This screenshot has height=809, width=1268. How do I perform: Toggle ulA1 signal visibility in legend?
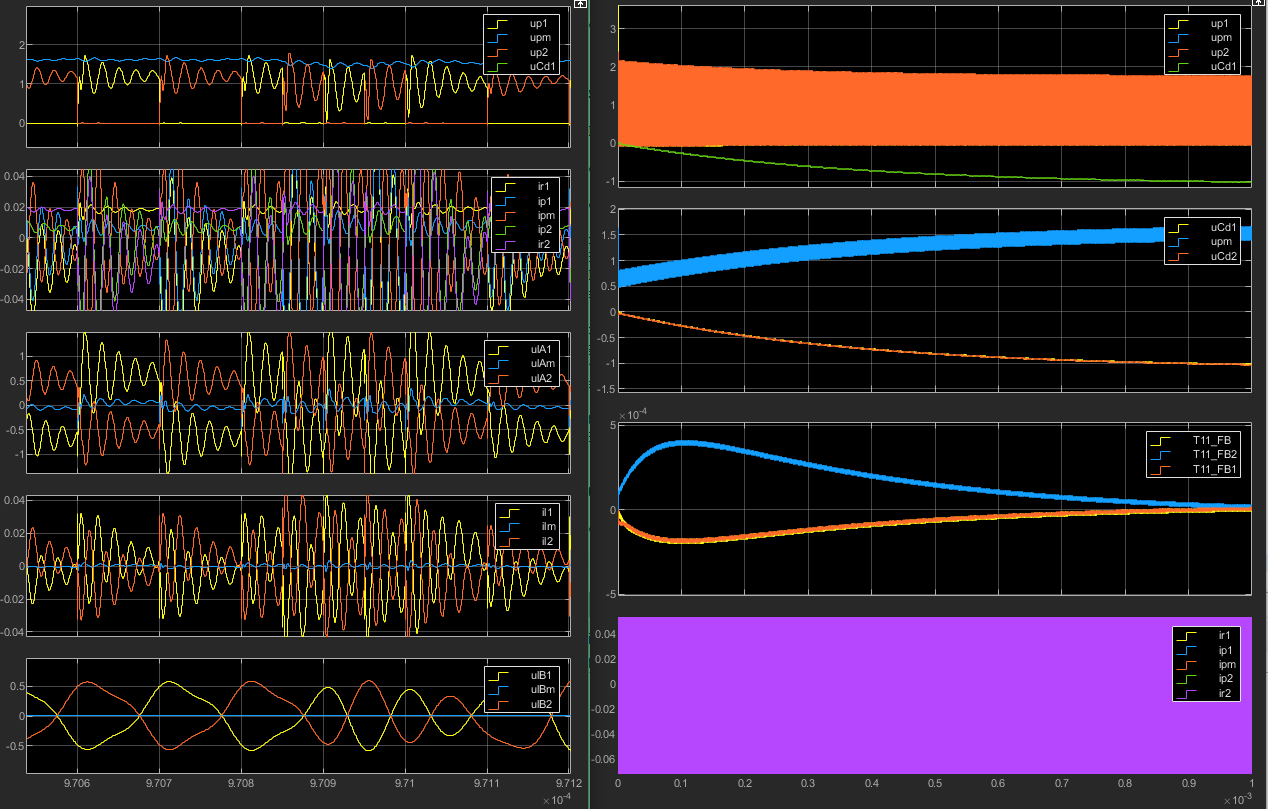543,349
